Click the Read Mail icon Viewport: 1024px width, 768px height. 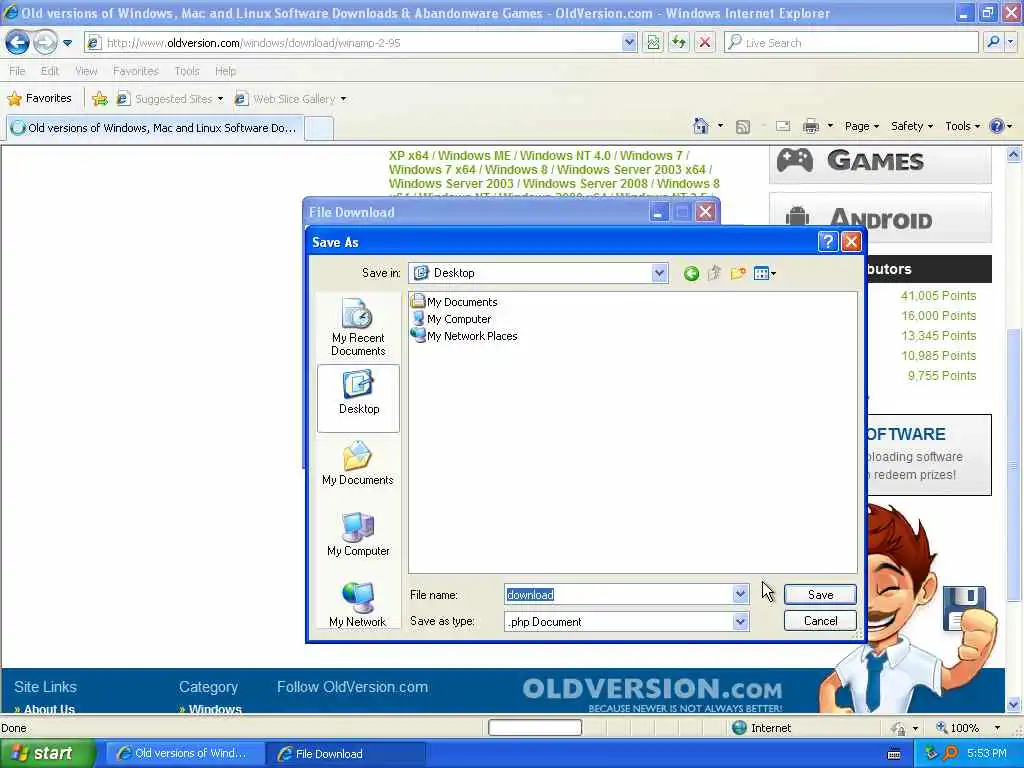(783, 127)
